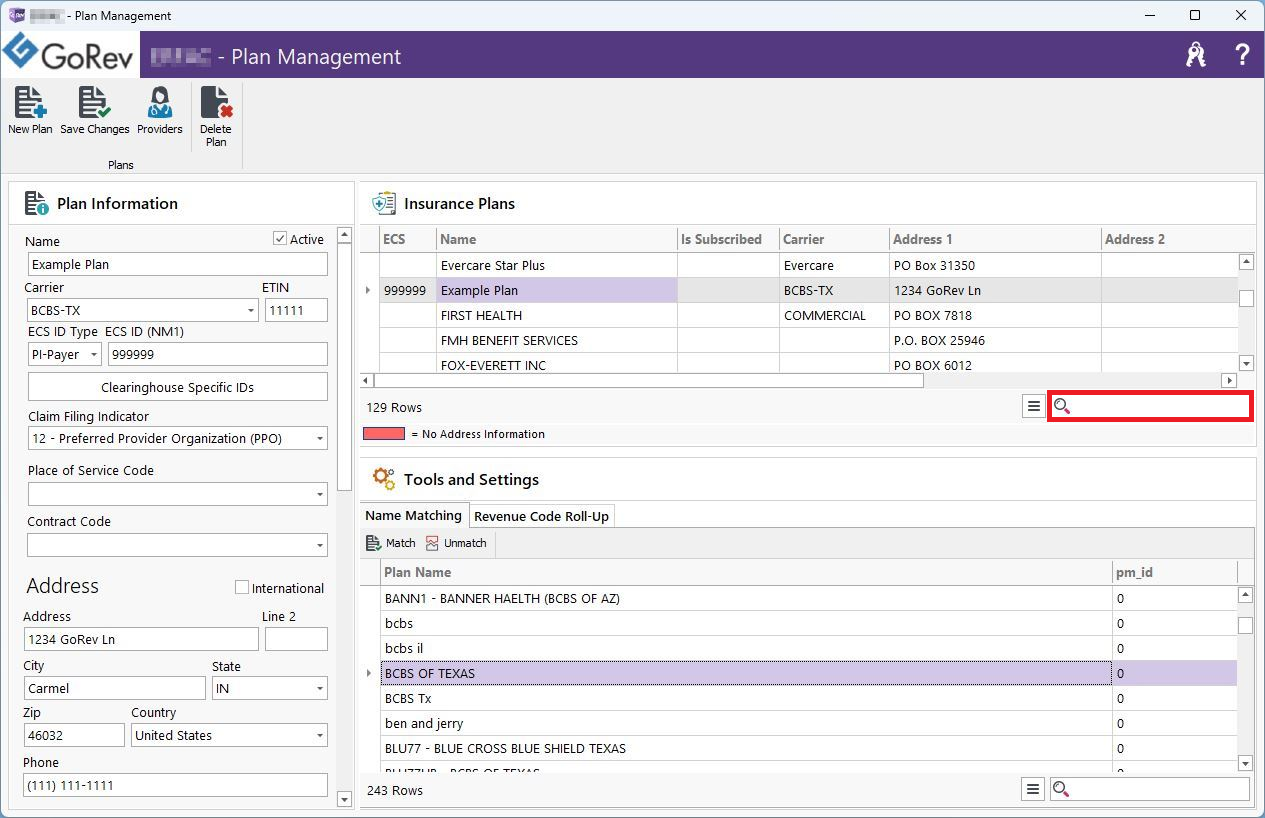1265x818 pixels.
Task: Click Insurance Plans vertical scrollbar down arrow
Action: coord(1246,363)
